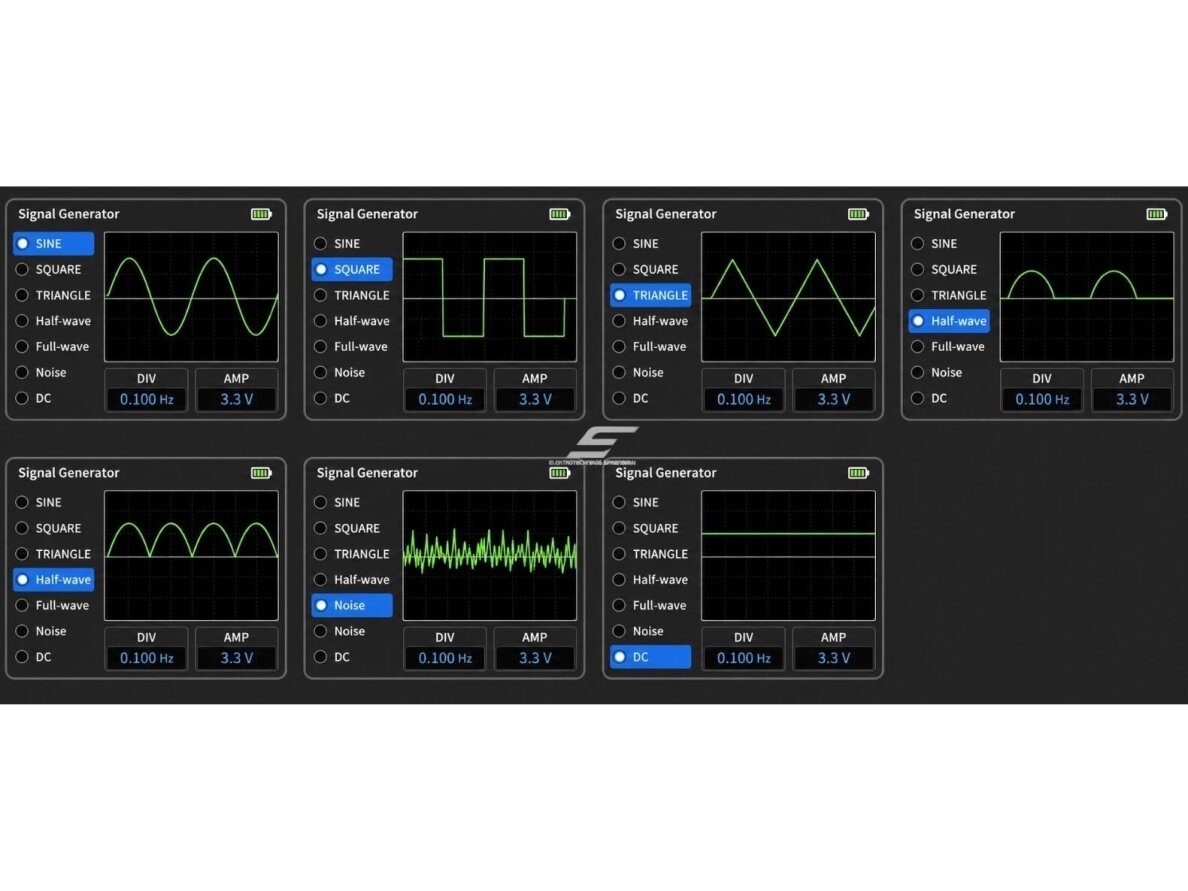This screenshot has height=891, width=1188.
Task: Click the AMP voltage field in the DC flat-line panel
Action: click(833, 658)
